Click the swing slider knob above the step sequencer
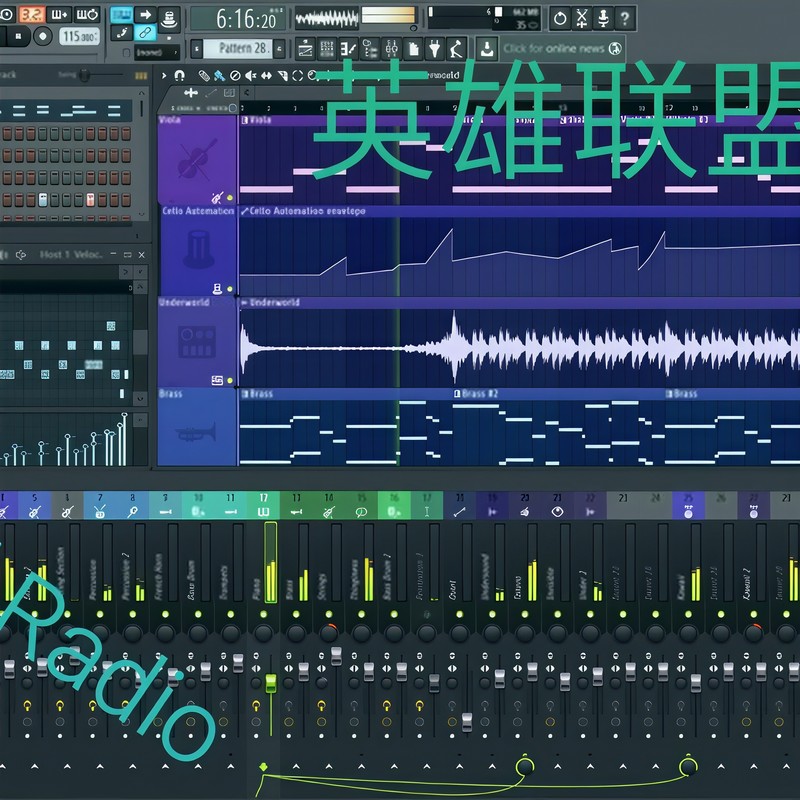Image resolution: width=800 pixels, height=800 pixels. (x=84, y=76)
